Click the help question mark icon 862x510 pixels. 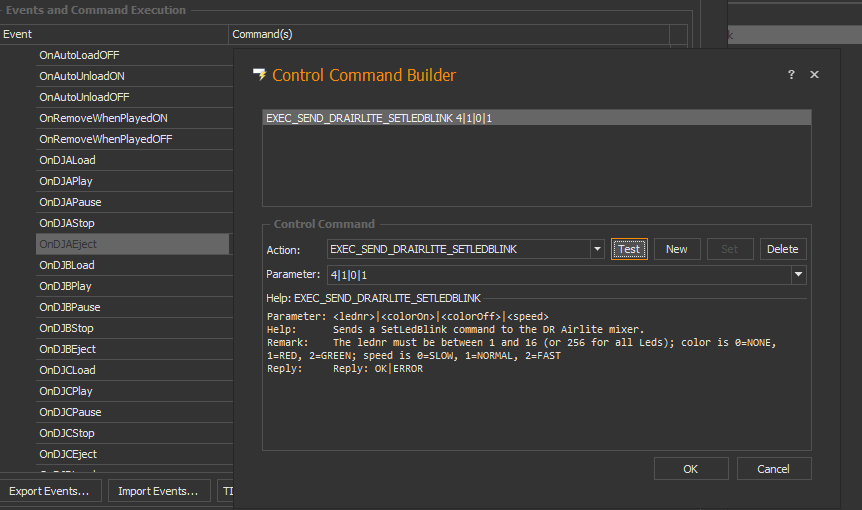tap(791, 75)
